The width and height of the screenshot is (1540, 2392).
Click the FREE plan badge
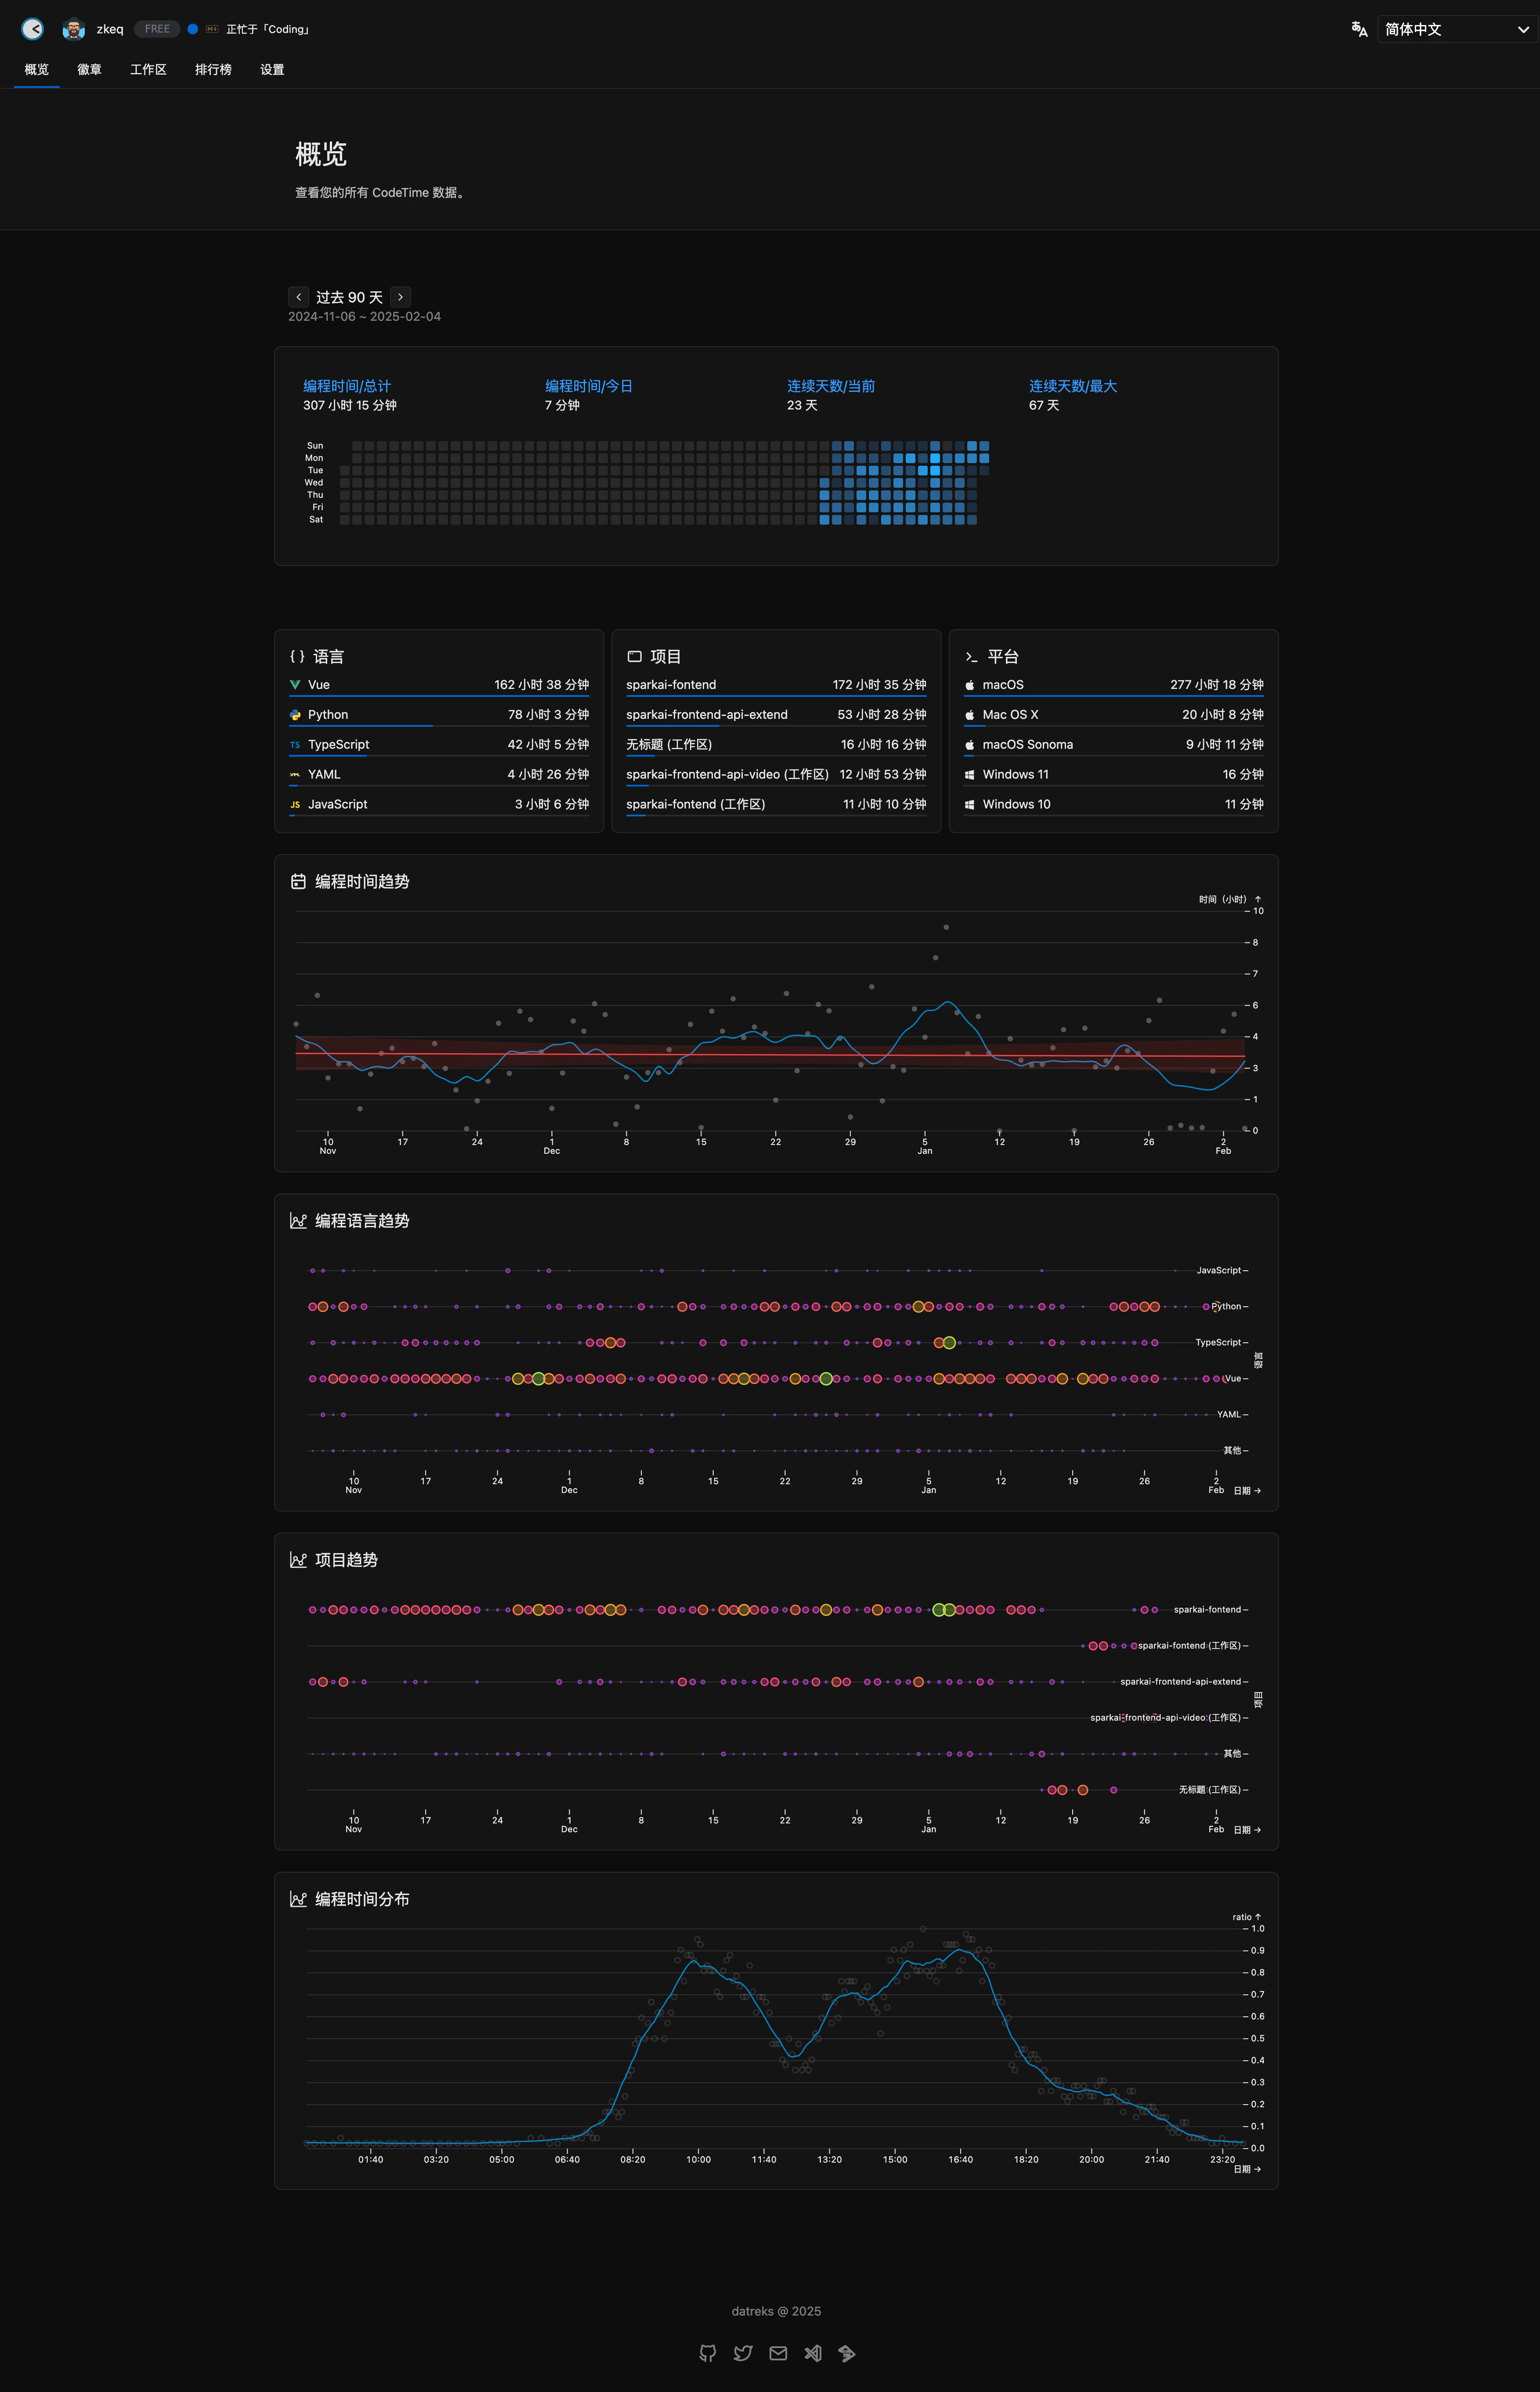click(x=157, y=29)
